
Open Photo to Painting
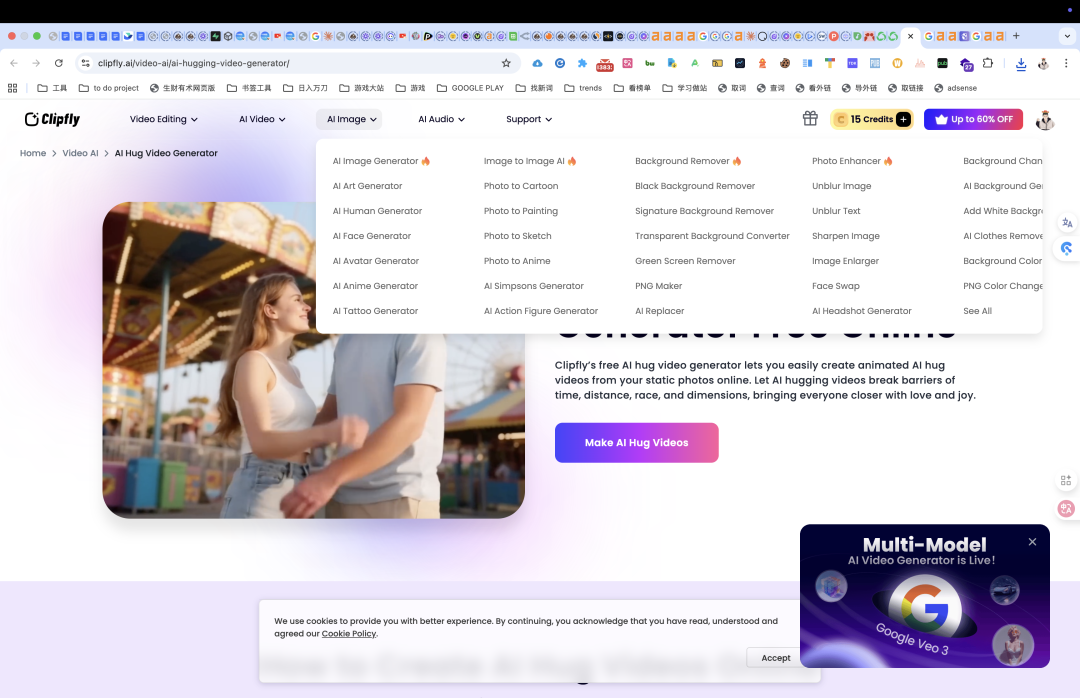521,211
